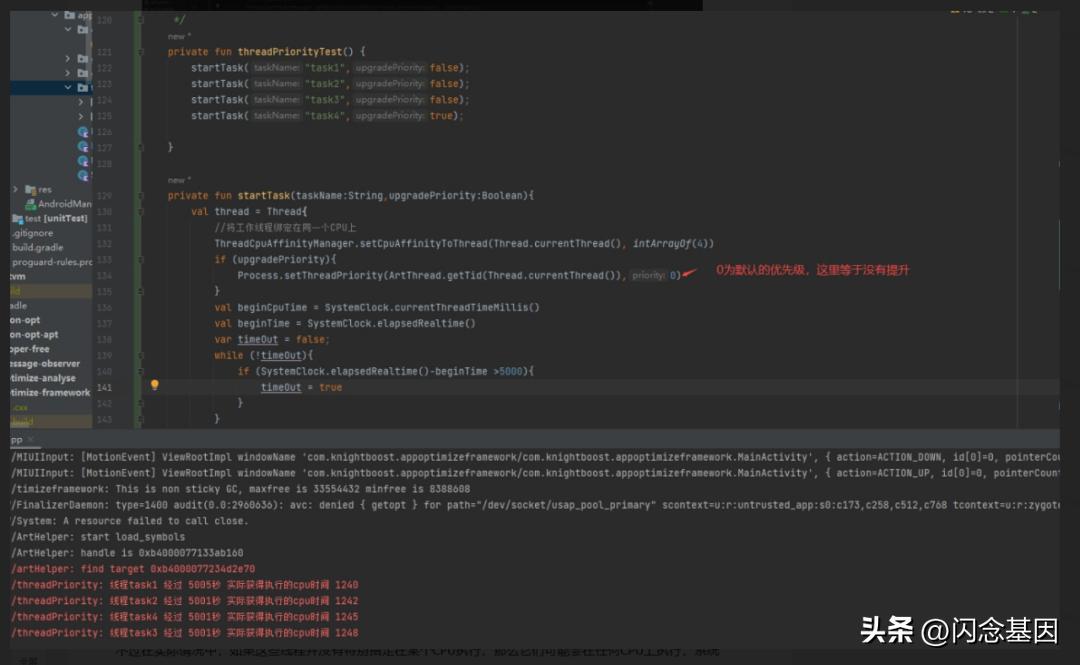This screenshot has width=1080, height=665.
Task: Collapse the highlighted selected folder in tree
Action: pyautogui.click(x=68, y=87)
